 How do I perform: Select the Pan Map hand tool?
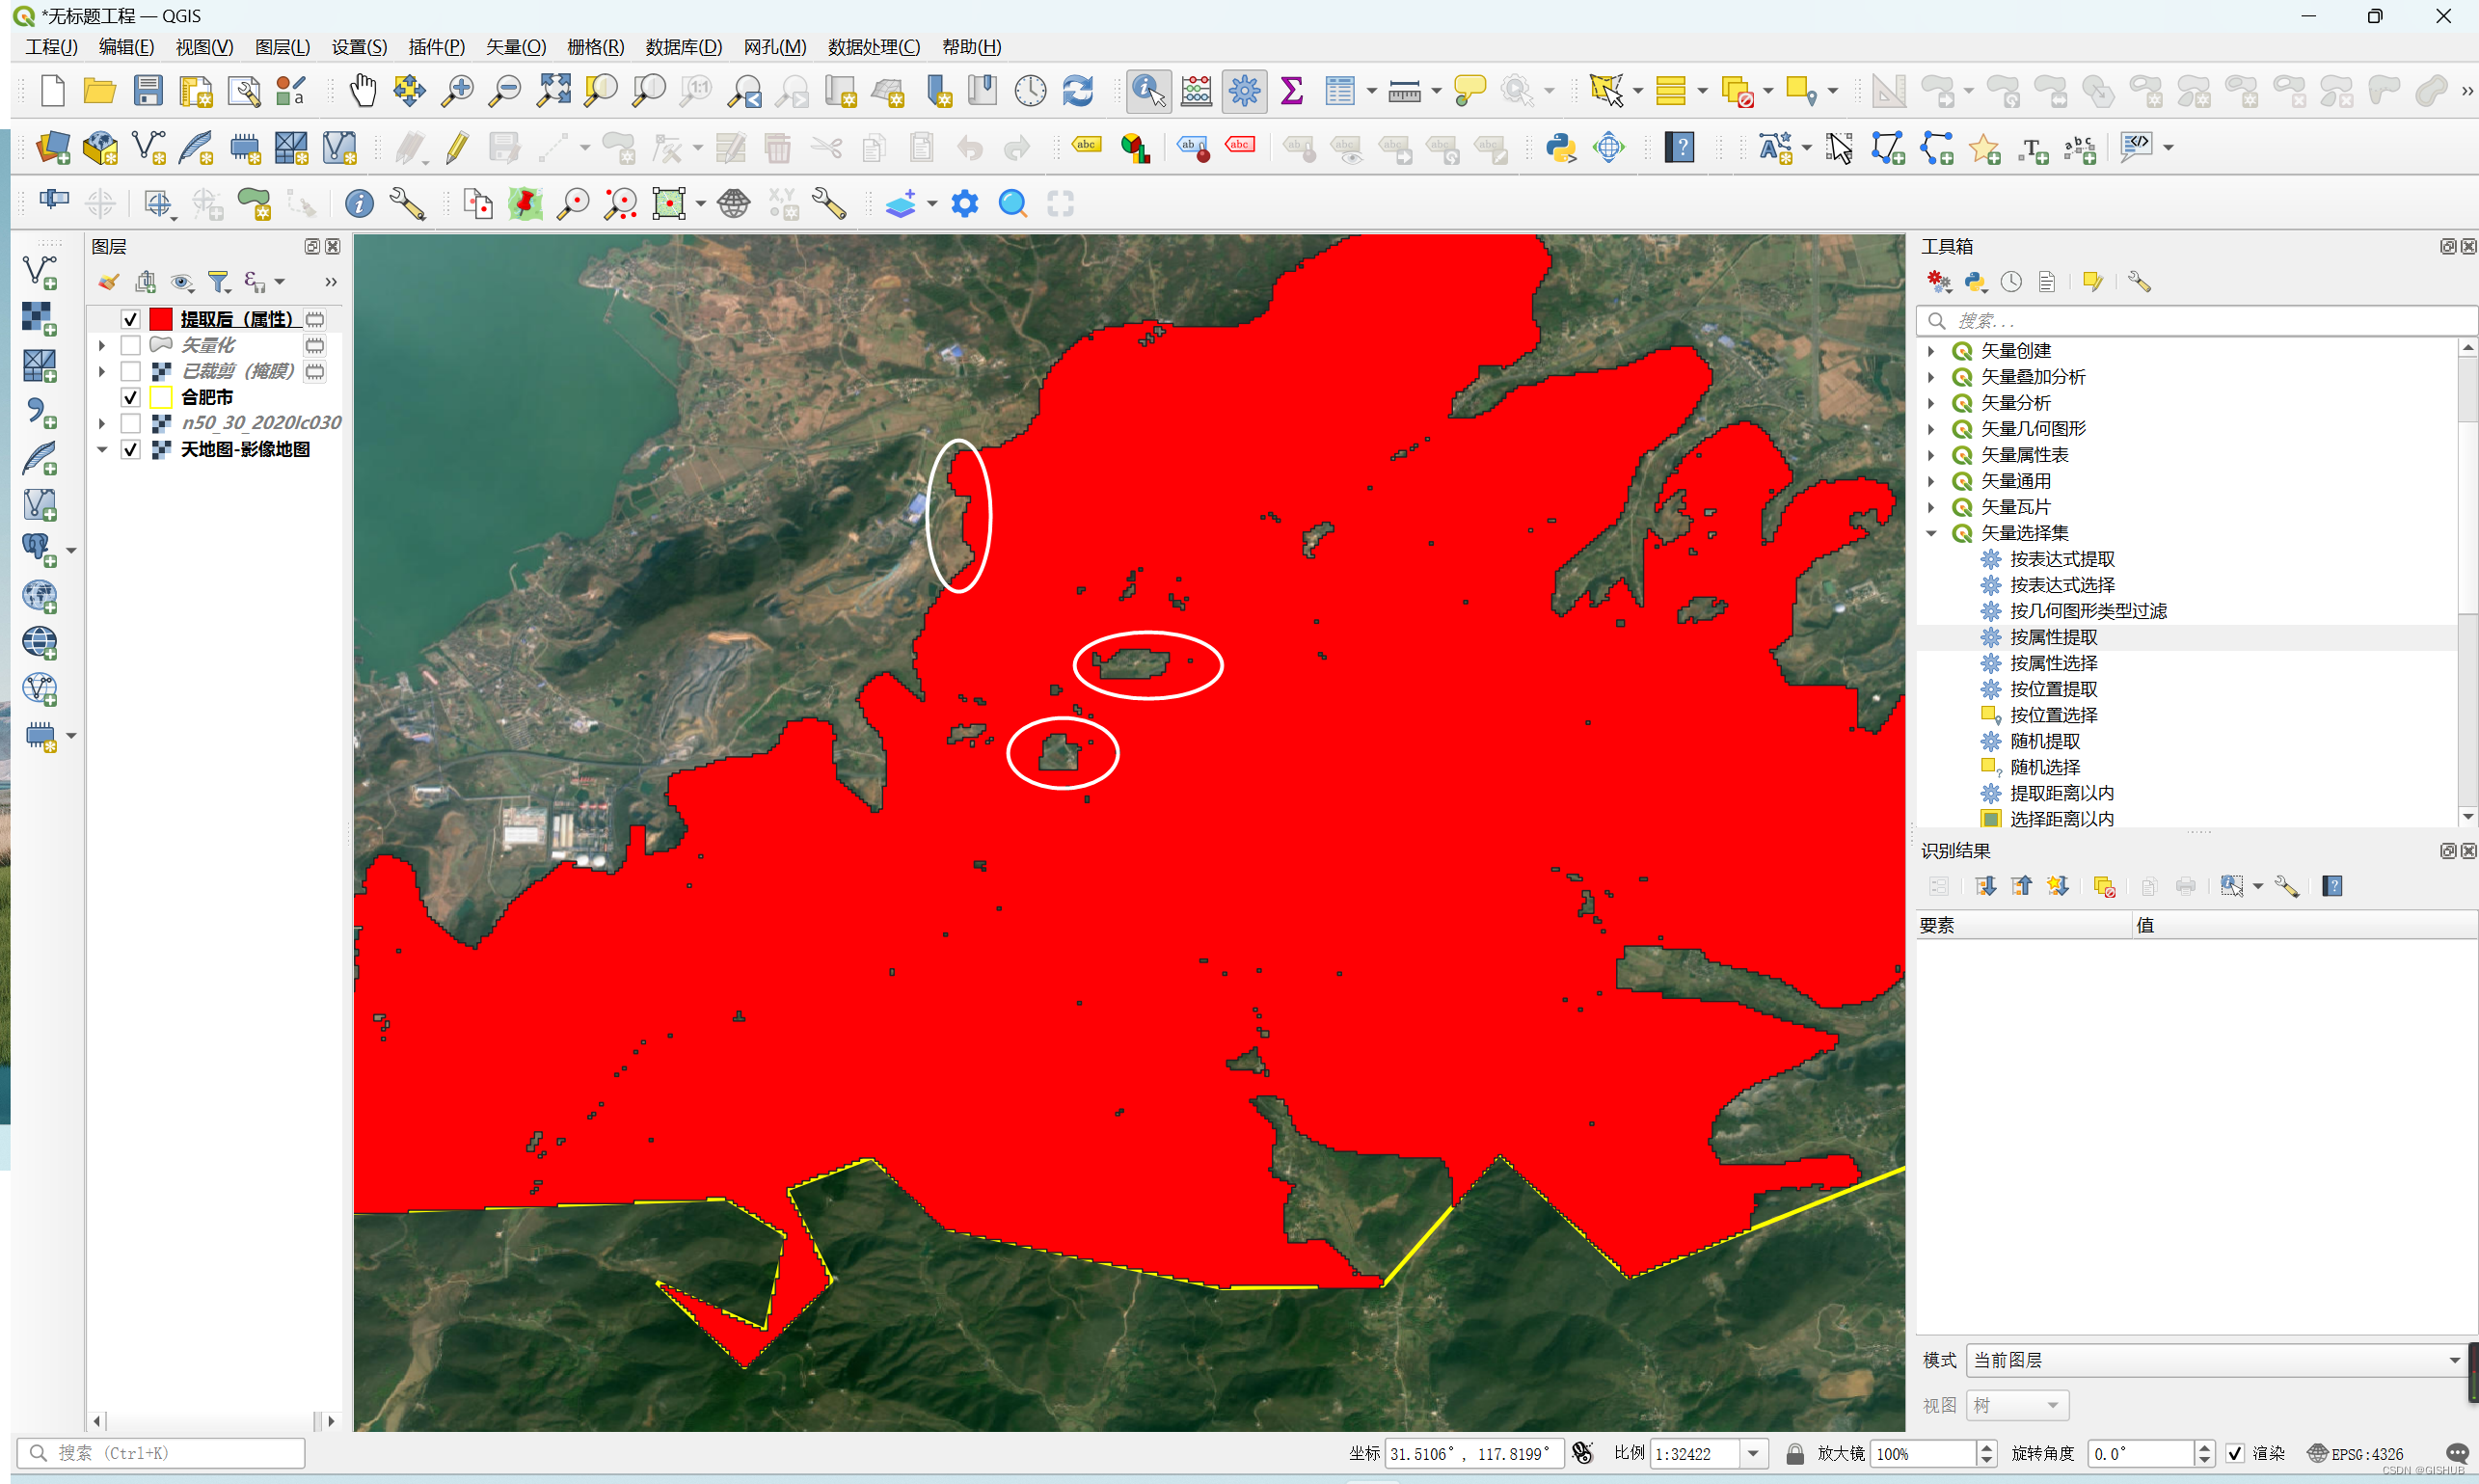[363, 91]
